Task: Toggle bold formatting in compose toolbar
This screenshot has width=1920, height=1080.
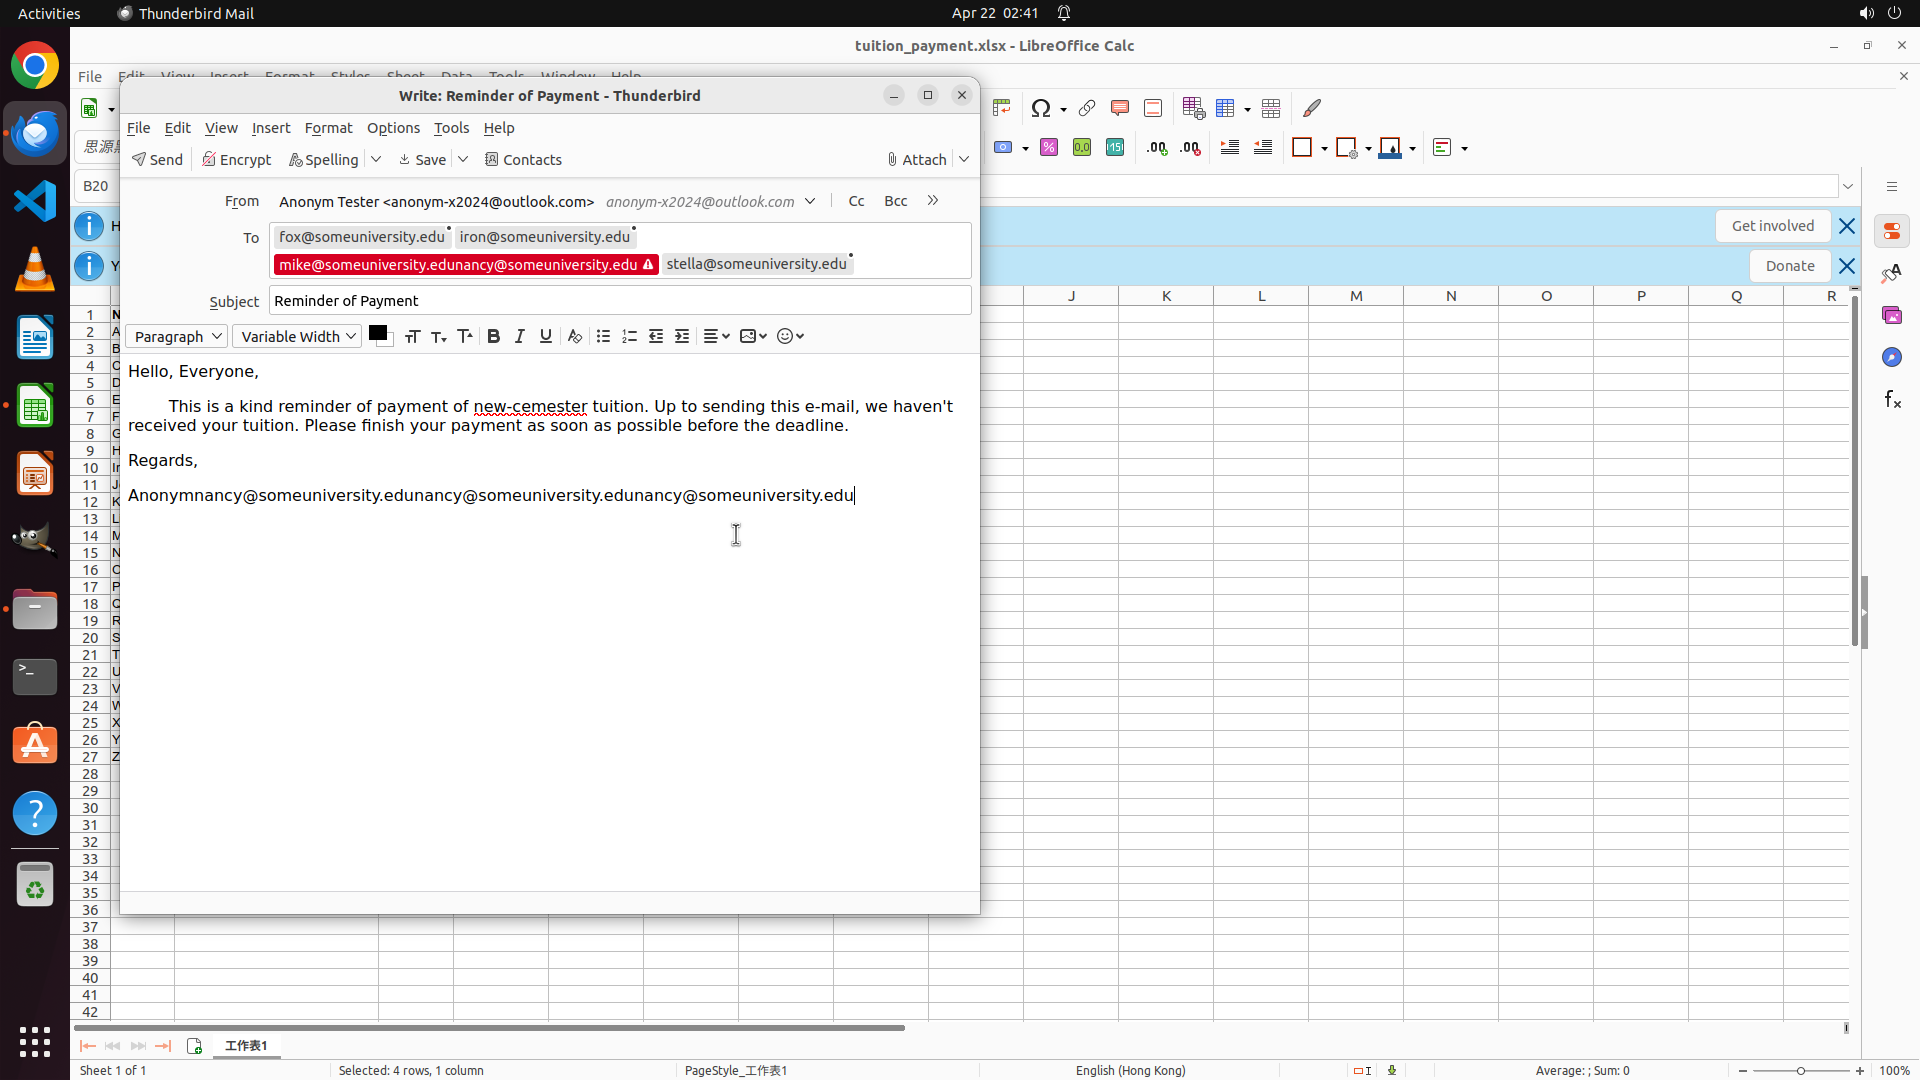Action: [493, 336]
